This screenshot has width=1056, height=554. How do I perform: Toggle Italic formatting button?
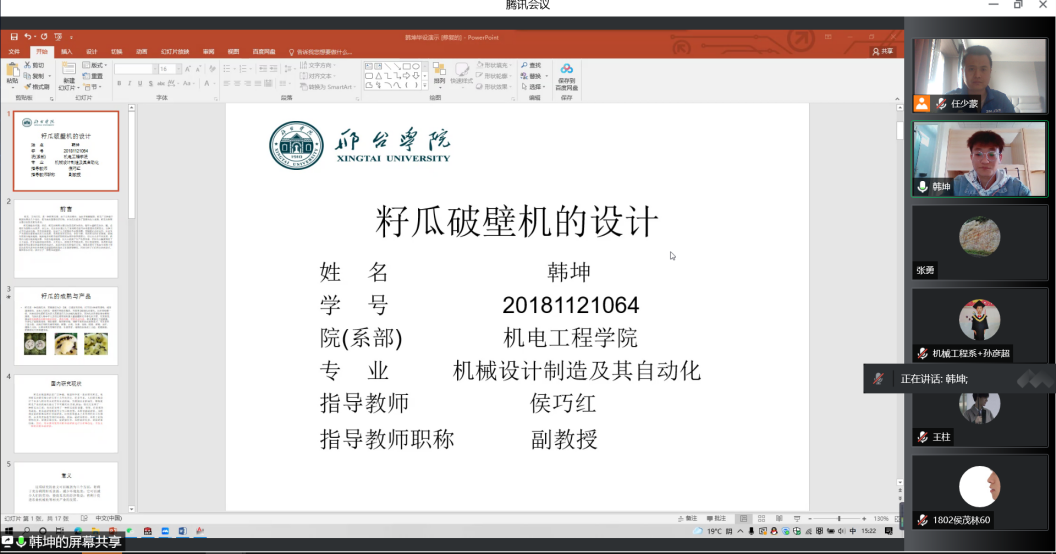[x=129, y=83]
